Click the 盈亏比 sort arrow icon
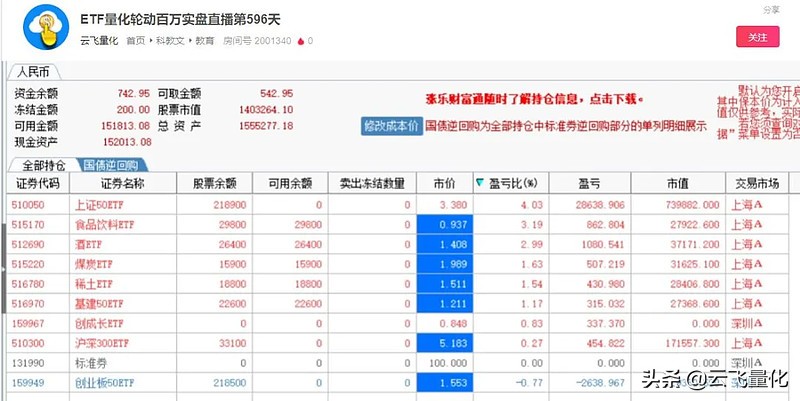This screenshot has width=800, height=401. coord(480,183)
